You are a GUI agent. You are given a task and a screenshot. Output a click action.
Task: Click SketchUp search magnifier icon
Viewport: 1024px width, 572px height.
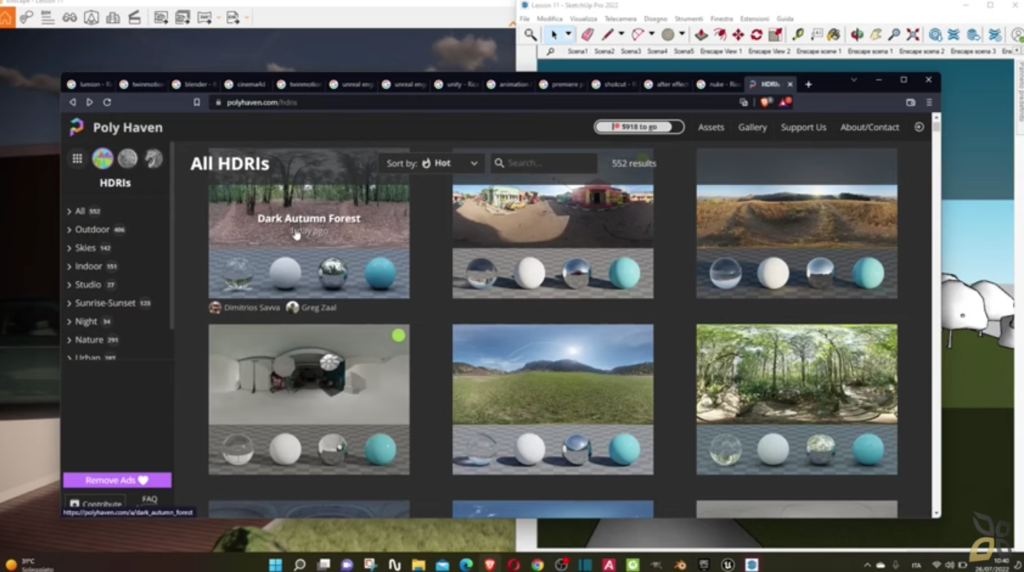530,35
